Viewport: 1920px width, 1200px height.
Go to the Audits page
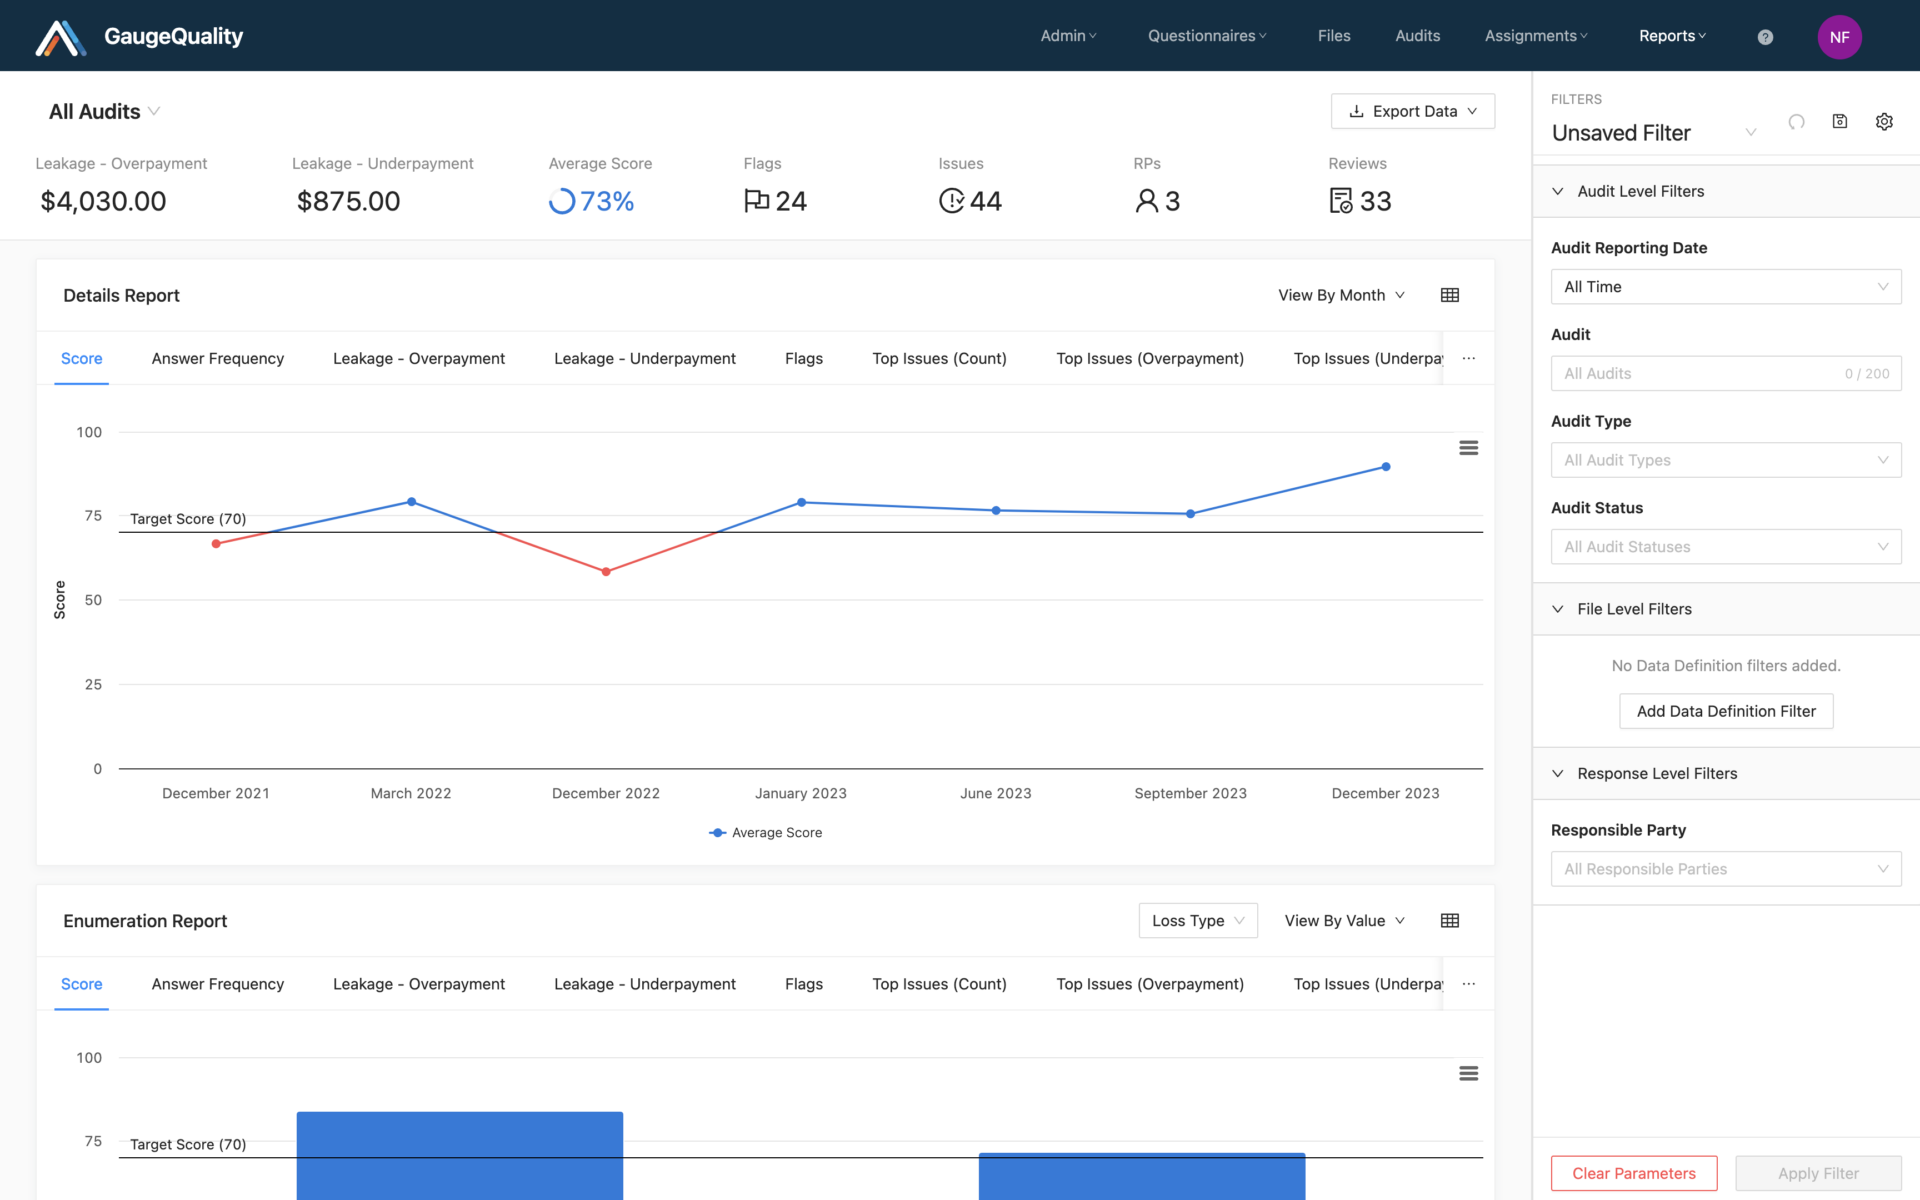pos(1417,36)
